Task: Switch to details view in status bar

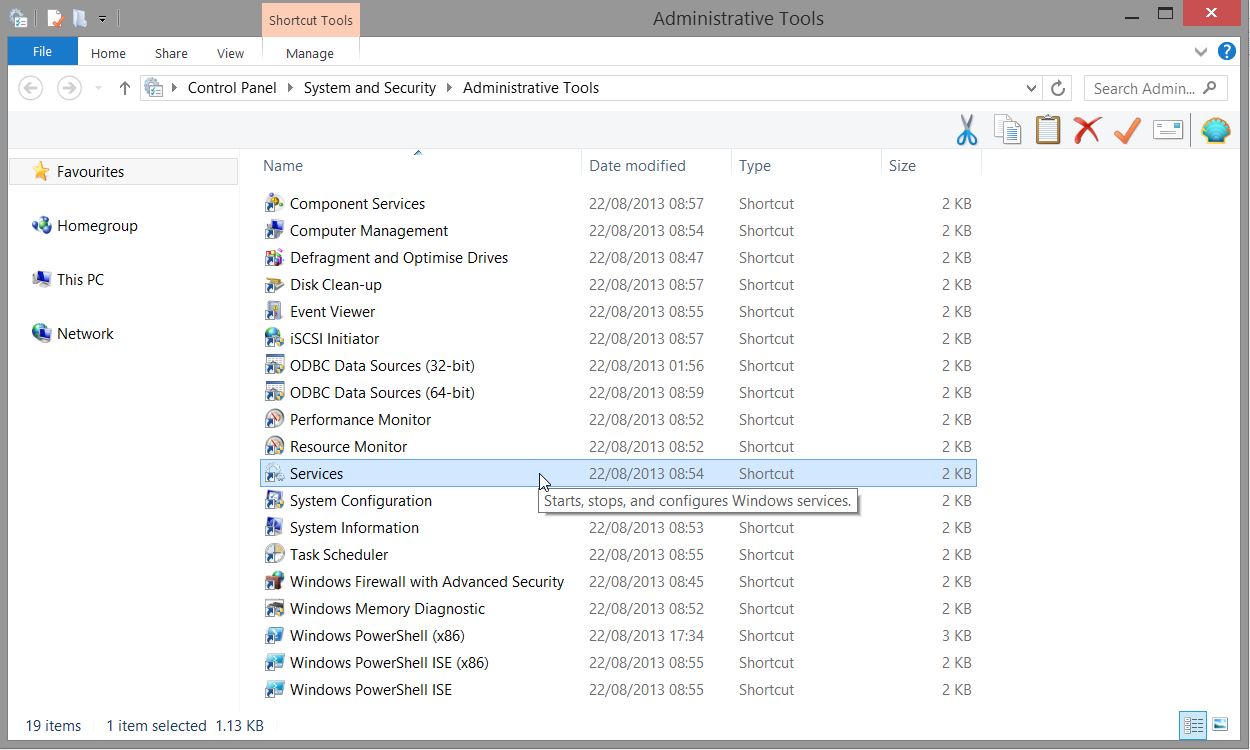Action: click(1192, 725)
